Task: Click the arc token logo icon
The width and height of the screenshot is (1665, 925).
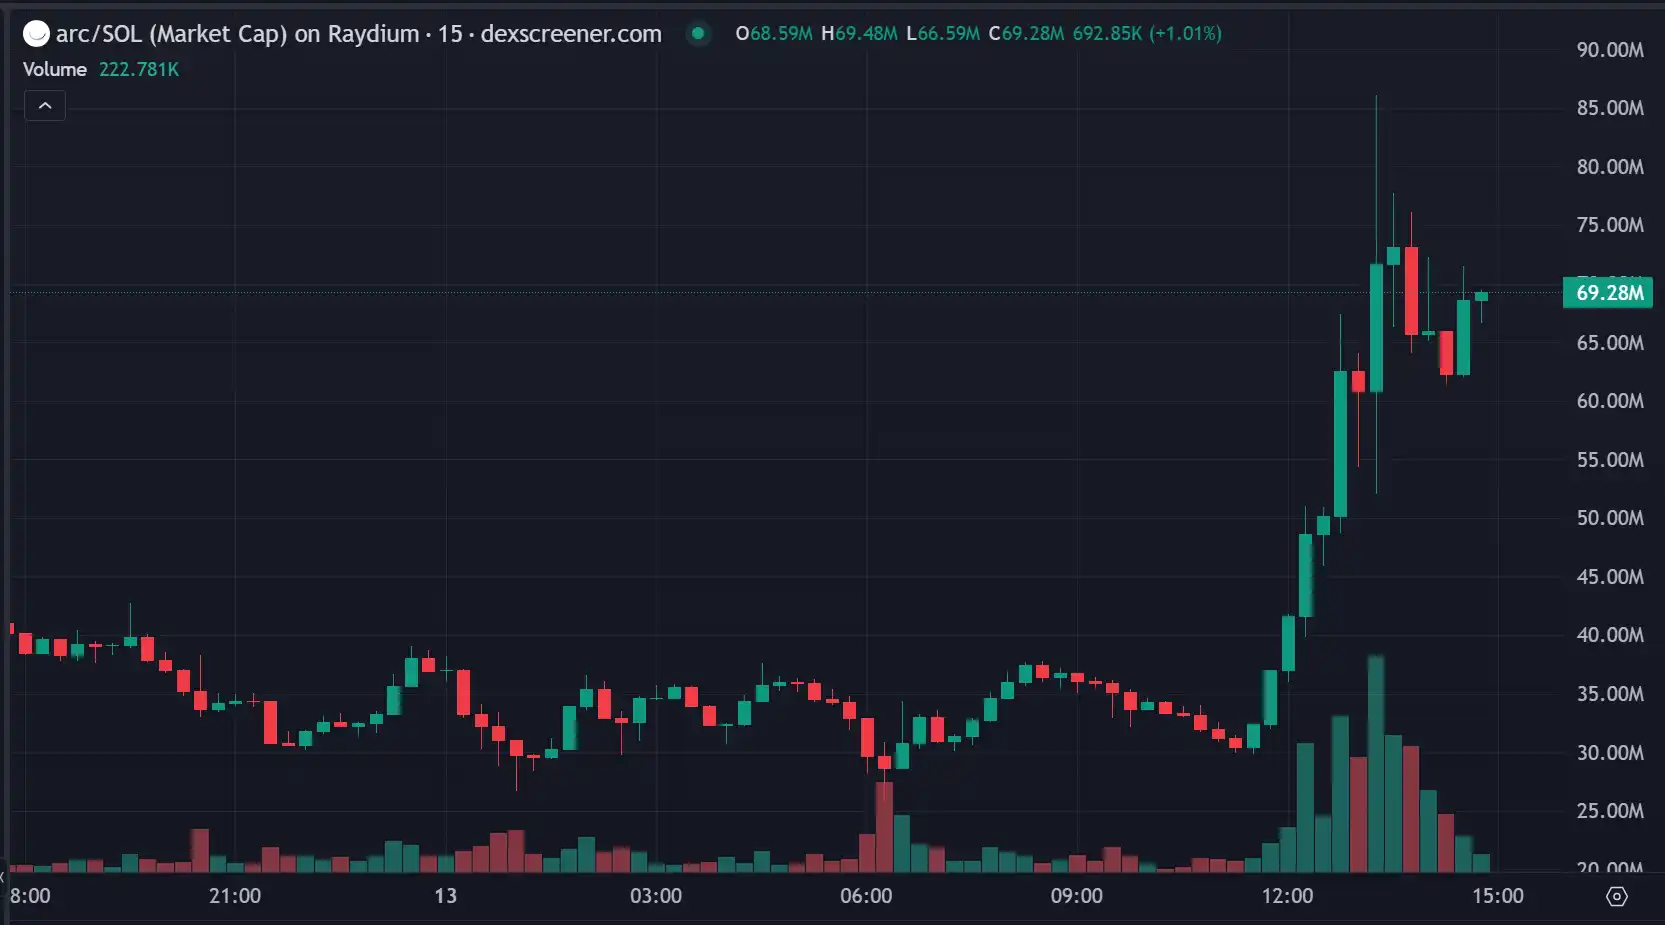Action: pyautogui.click(x=36, y=34)
